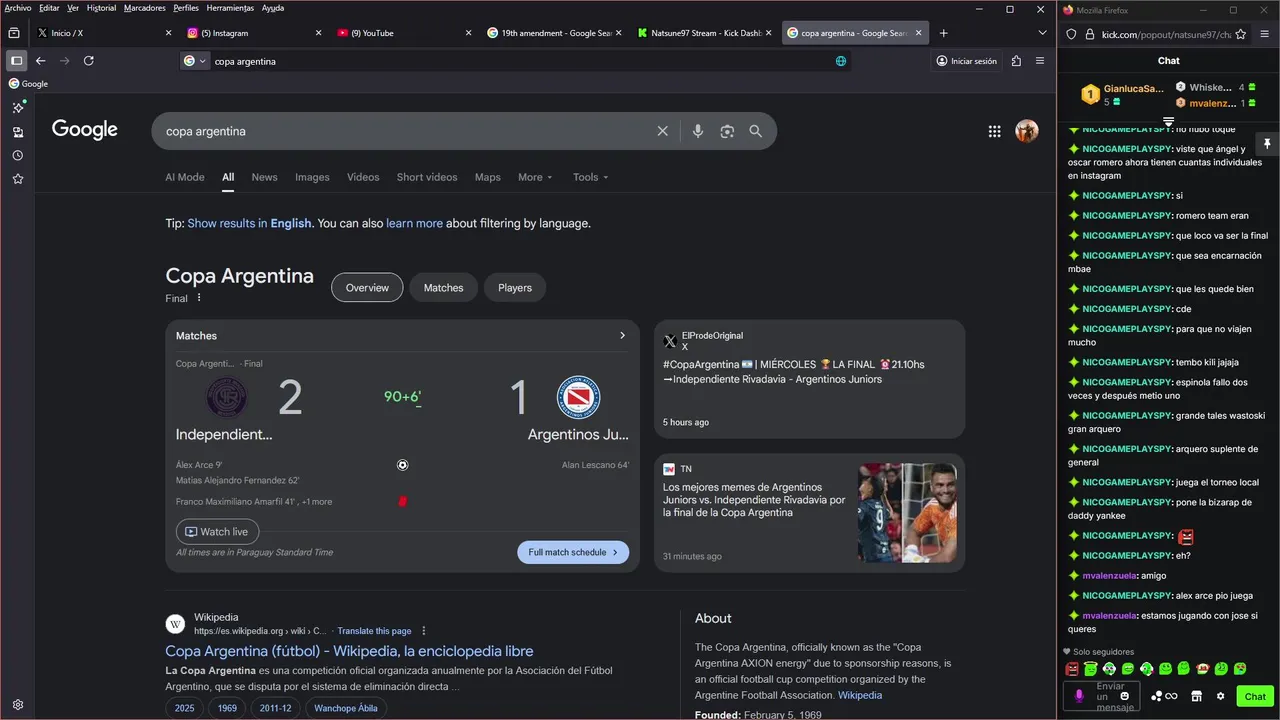Switch to the (9) YouTube tab
This screenshot has height=720, width=1280.
[404, 33]
